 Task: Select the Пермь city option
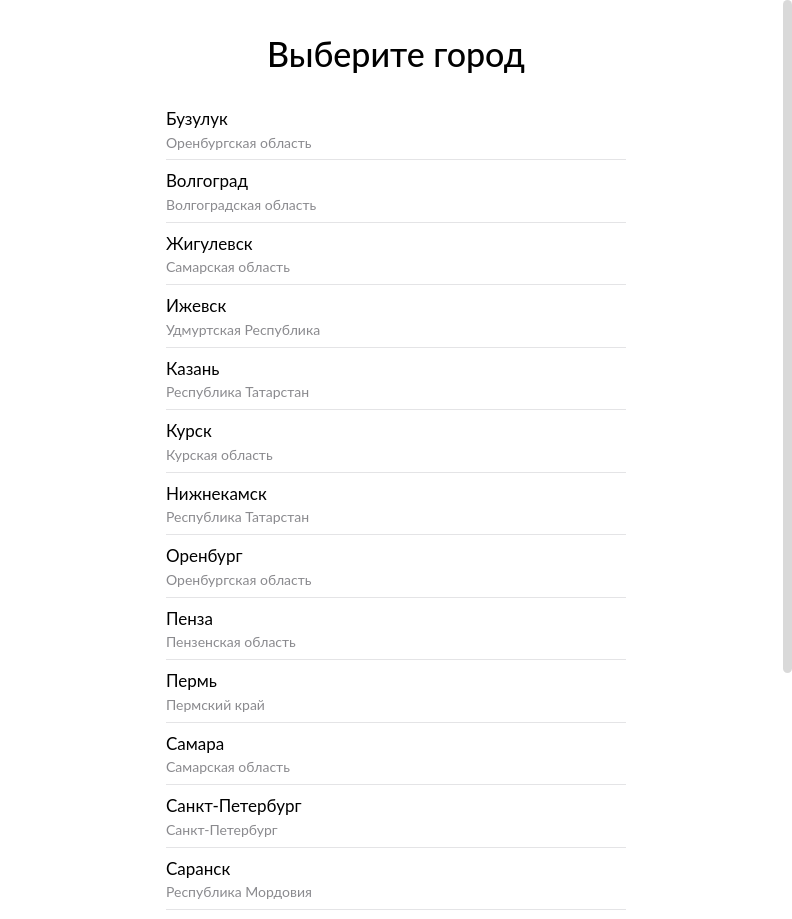[x=191, y=681]
